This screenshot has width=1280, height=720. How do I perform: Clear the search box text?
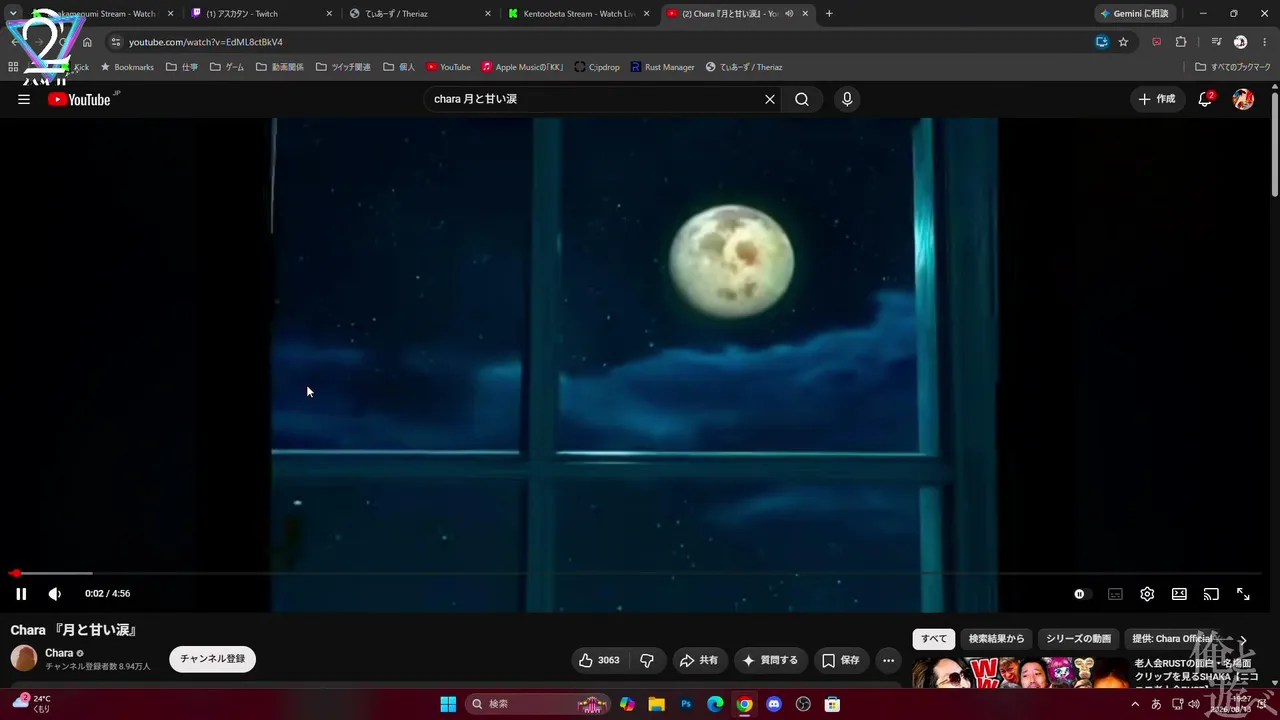coord(770,99)
